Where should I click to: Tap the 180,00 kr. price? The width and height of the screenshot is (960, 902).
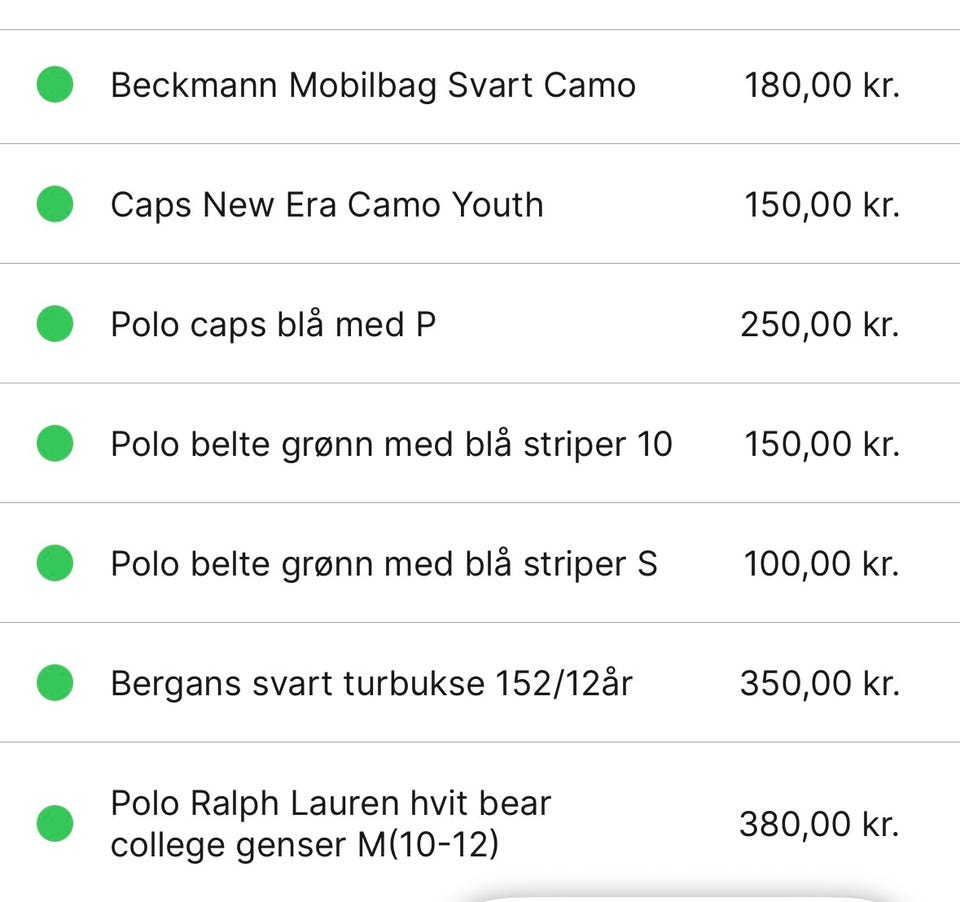[822, 85]
